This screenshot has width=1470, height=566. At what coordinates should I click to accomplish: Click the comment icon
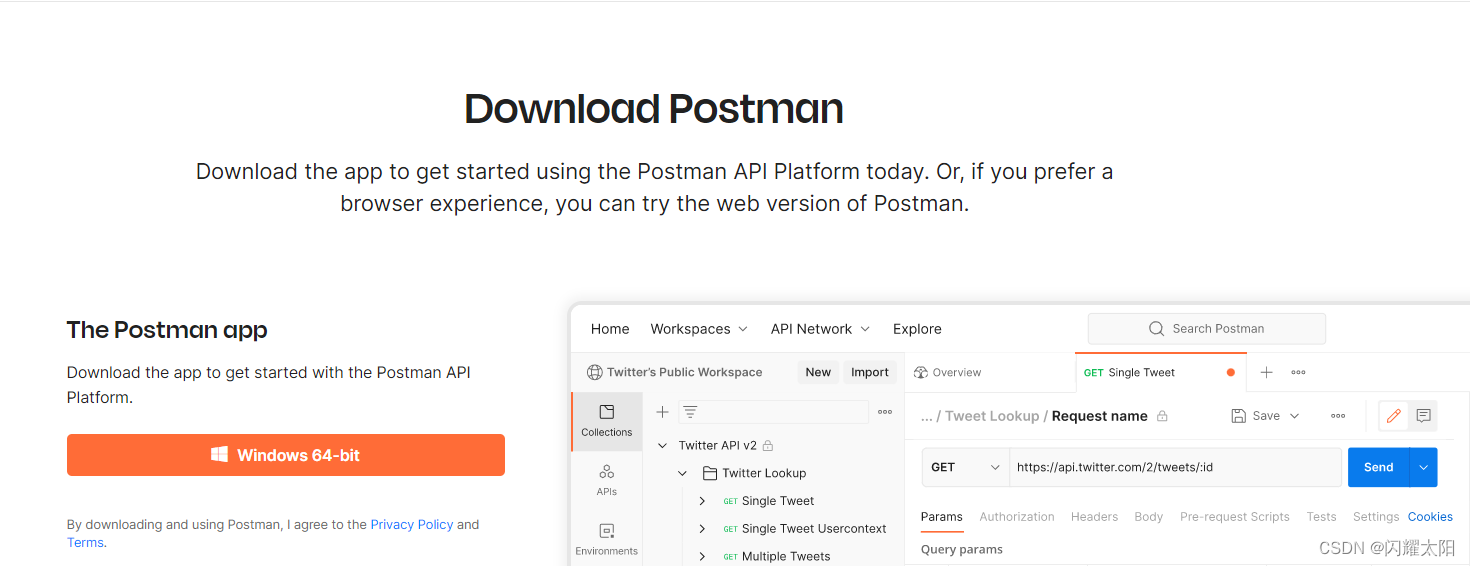[1424, 416]
